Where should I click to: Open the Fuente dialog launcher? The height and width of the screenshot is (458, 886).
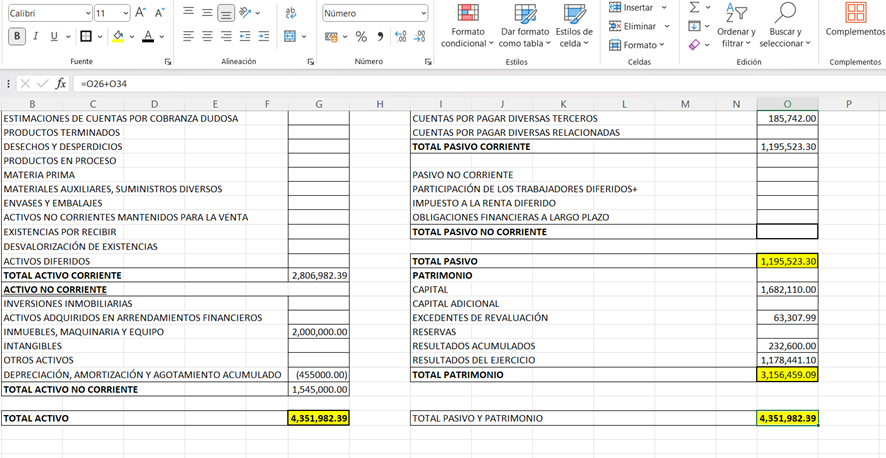point(168,62)
